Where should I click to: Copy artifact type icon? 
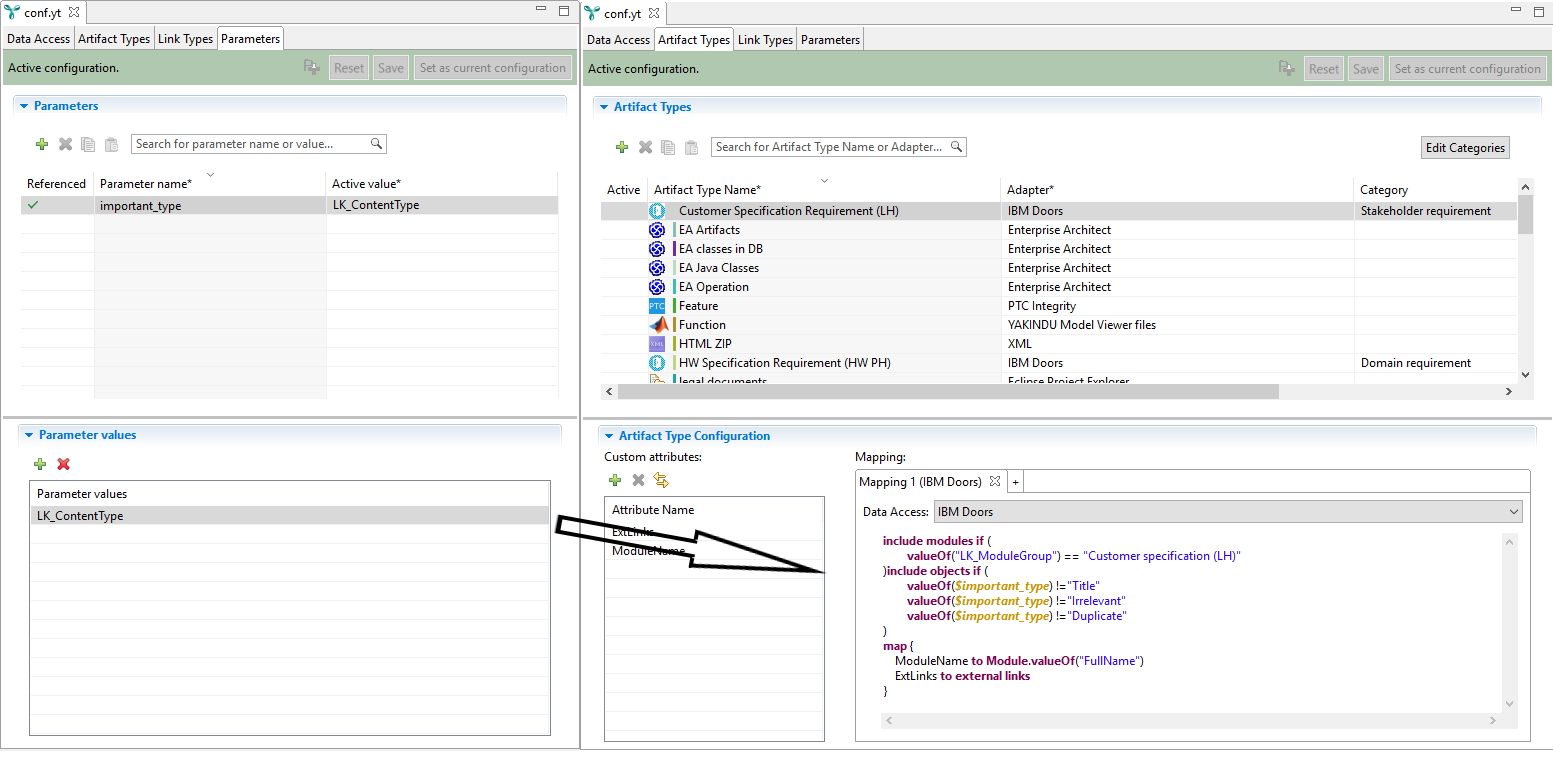coord(668,147)
